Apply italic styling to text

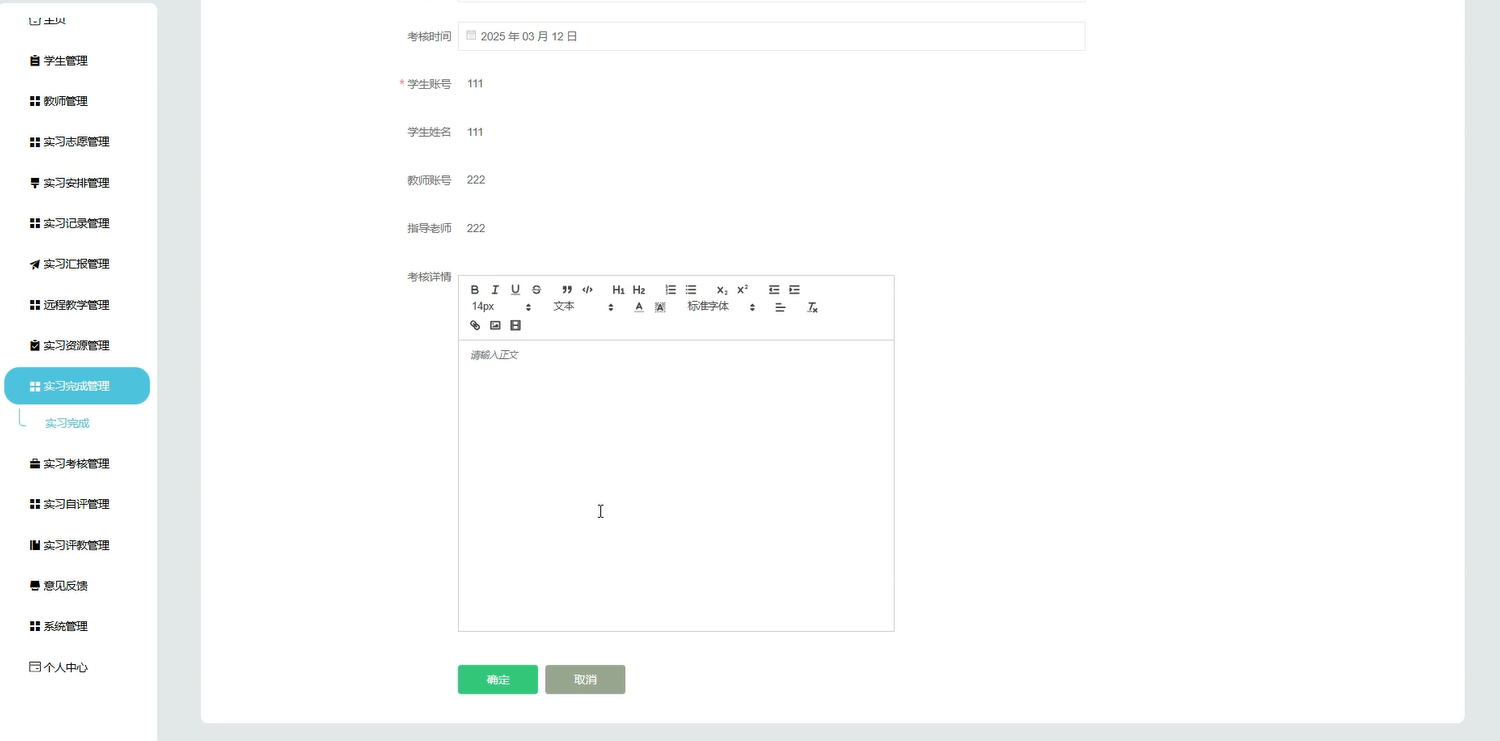pos(495,289)
